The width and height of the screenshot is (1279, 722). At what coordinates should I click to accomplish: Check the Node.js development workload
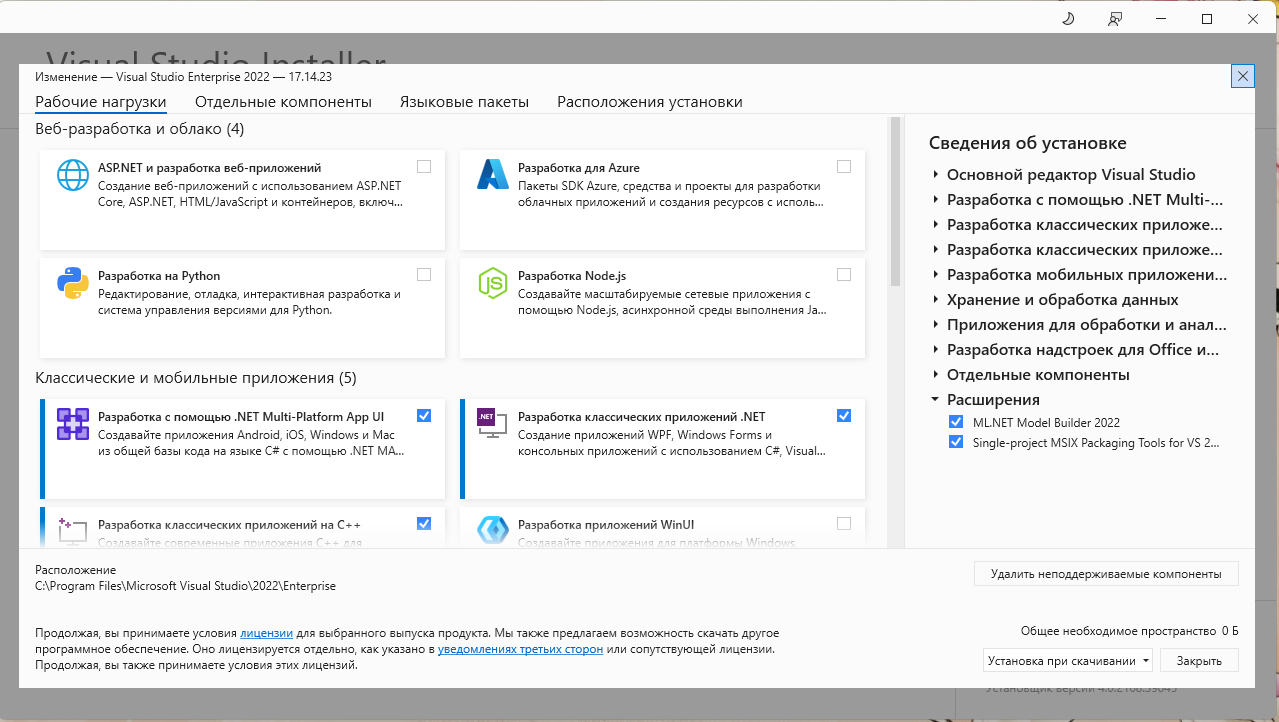click(844, 274)
